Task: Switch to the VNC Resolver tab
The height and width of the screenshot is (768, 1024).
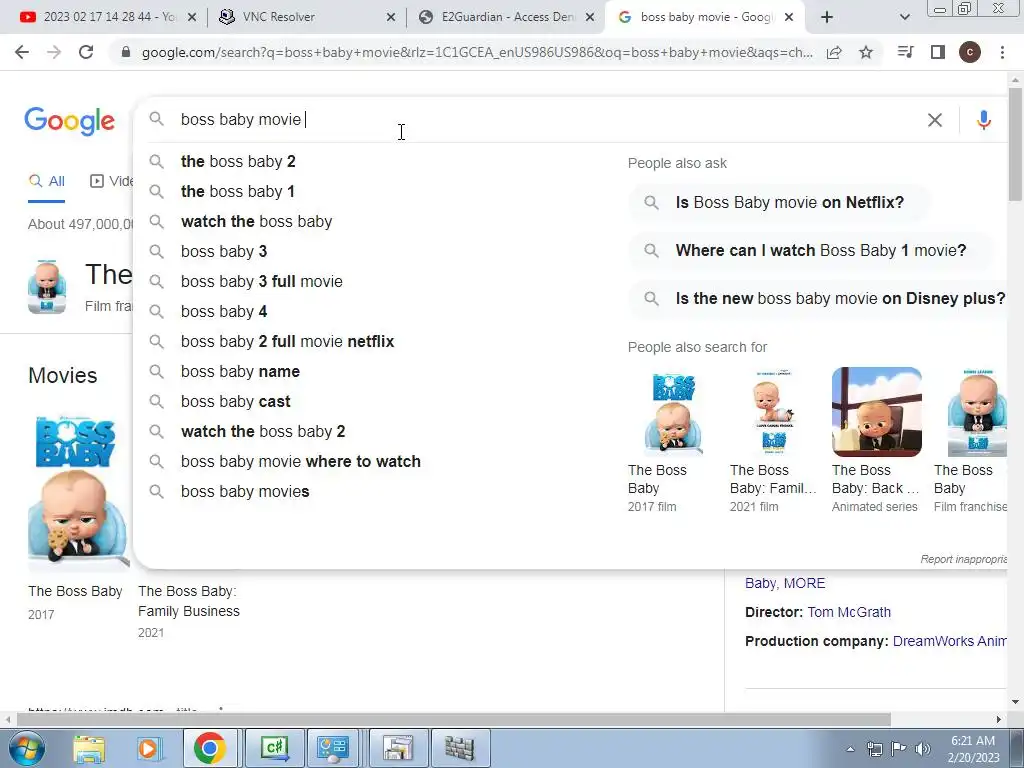Action: (x=304, y=17)
